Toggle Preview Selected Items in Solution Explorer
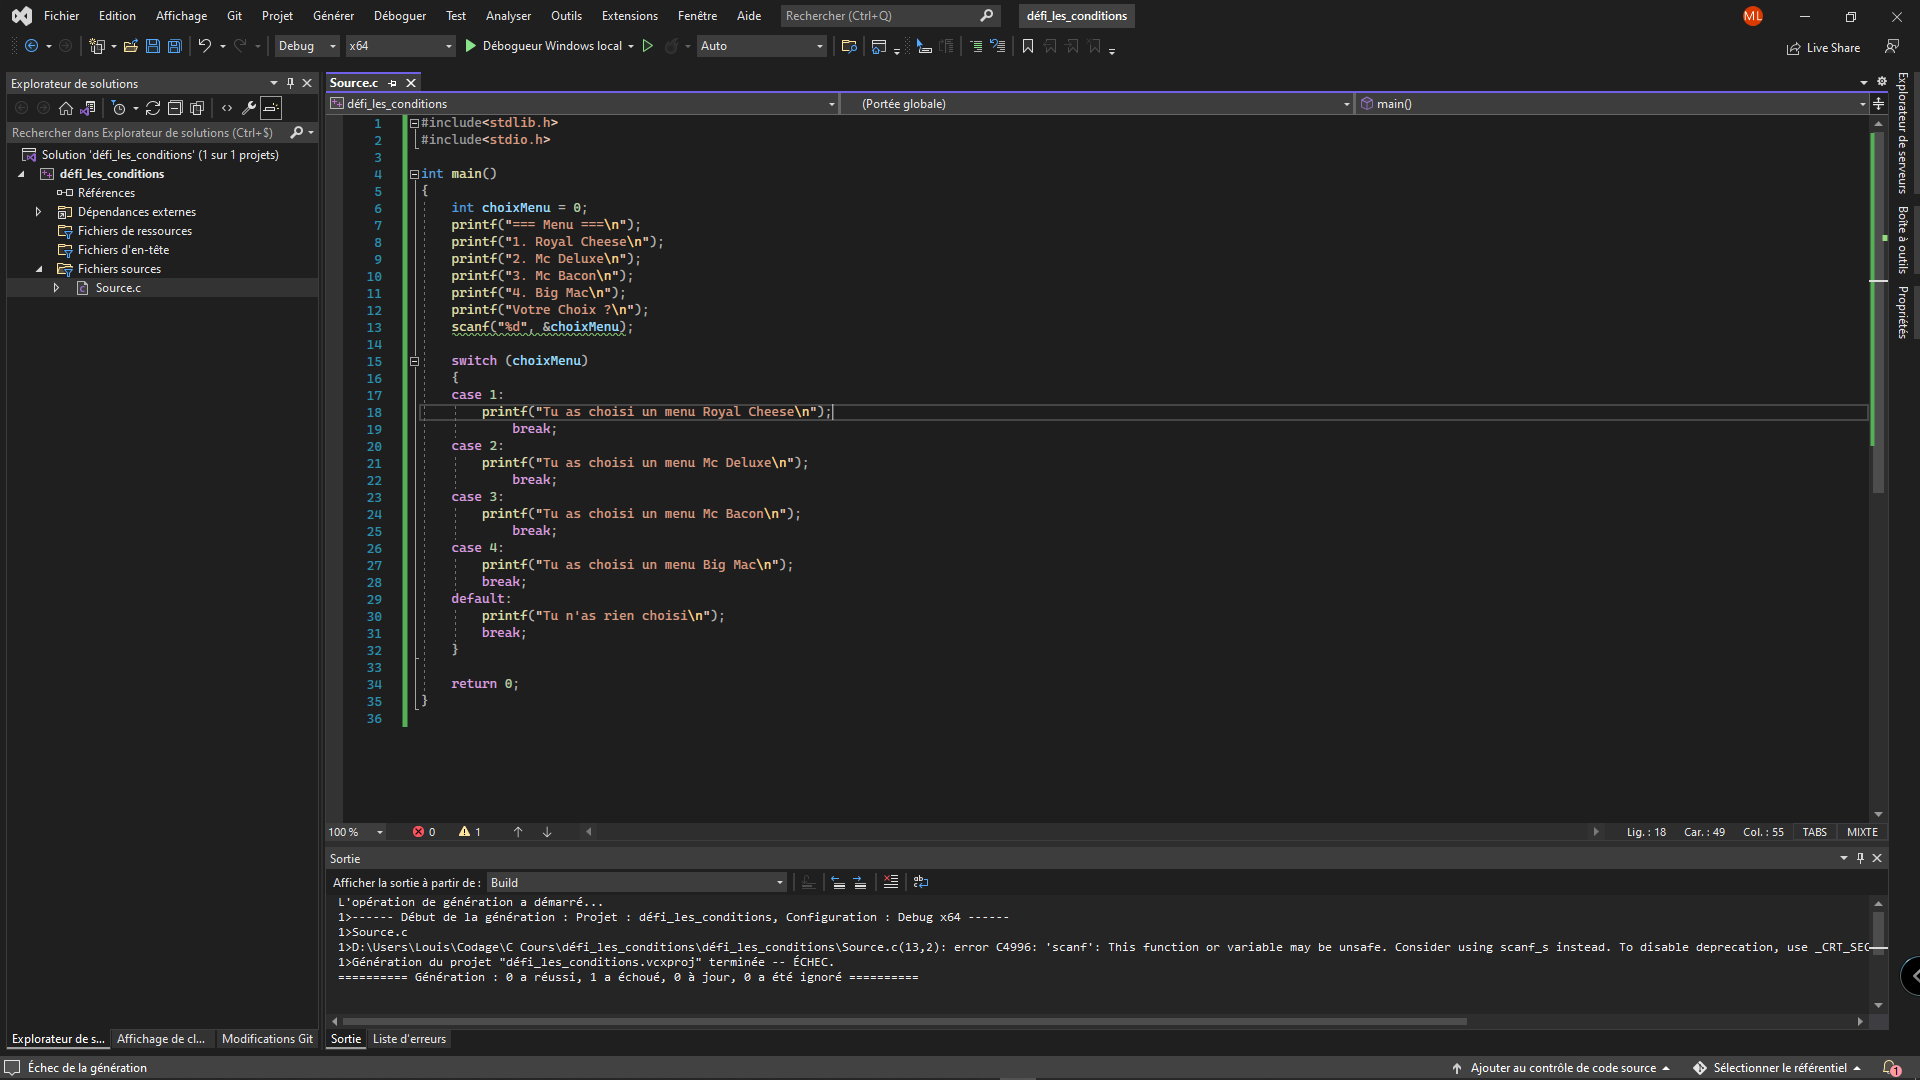Viewport: 1920px width, 1080px height. 271,108
